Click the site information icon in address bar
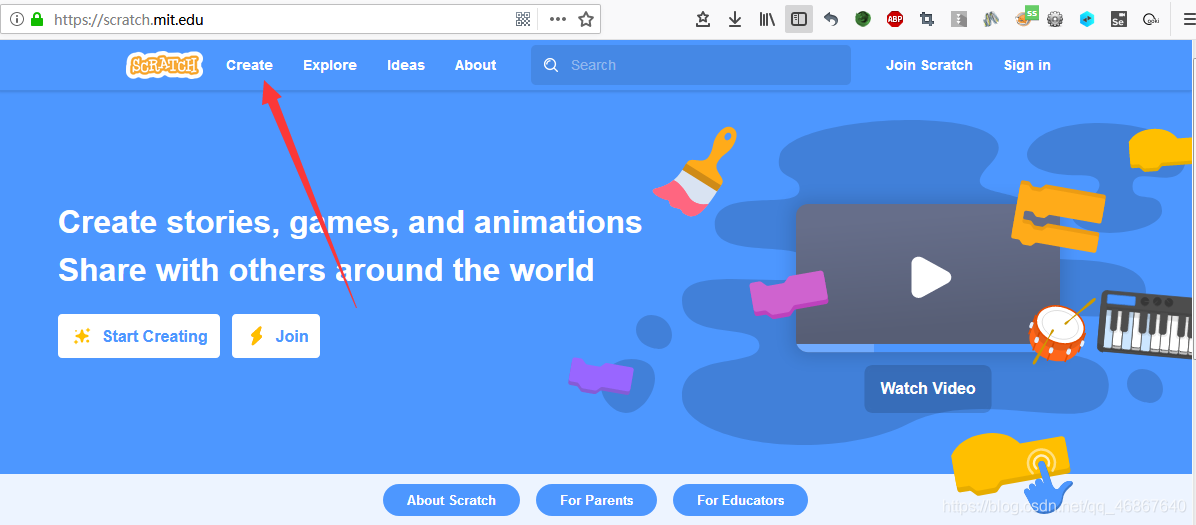Image resolution: width=1196 pixels, height=525 pixels. [x=17, y=20]
